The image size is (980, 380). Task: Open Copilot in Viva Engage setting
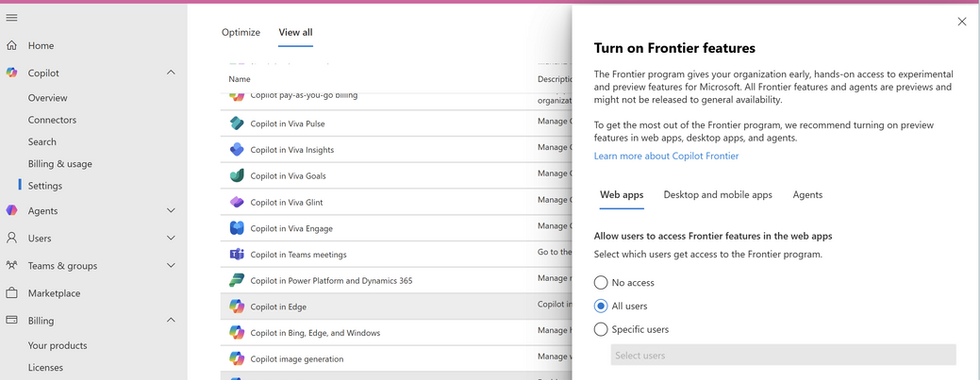291,229
